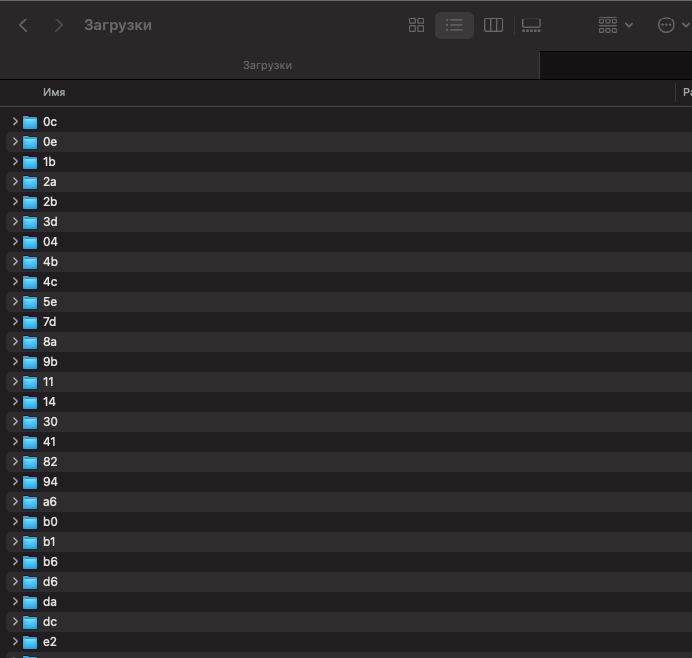Select the Загрузки tab

tap(267, 65)
